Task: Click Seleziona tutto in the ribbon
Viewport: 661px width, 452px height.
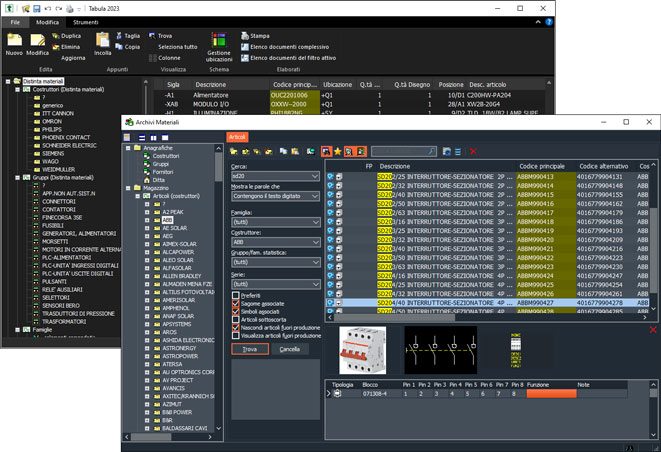Action: 177,47
